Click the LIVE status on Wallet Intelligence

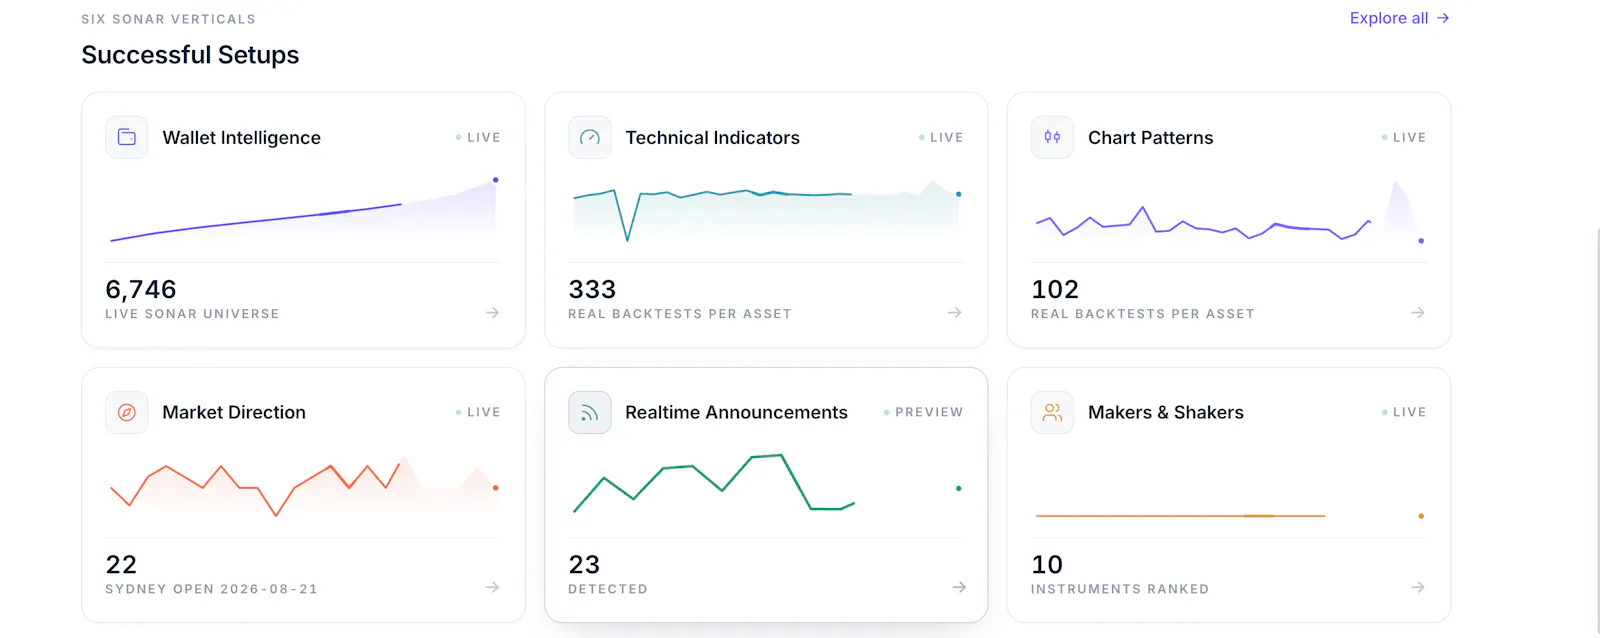click(478, 137)
